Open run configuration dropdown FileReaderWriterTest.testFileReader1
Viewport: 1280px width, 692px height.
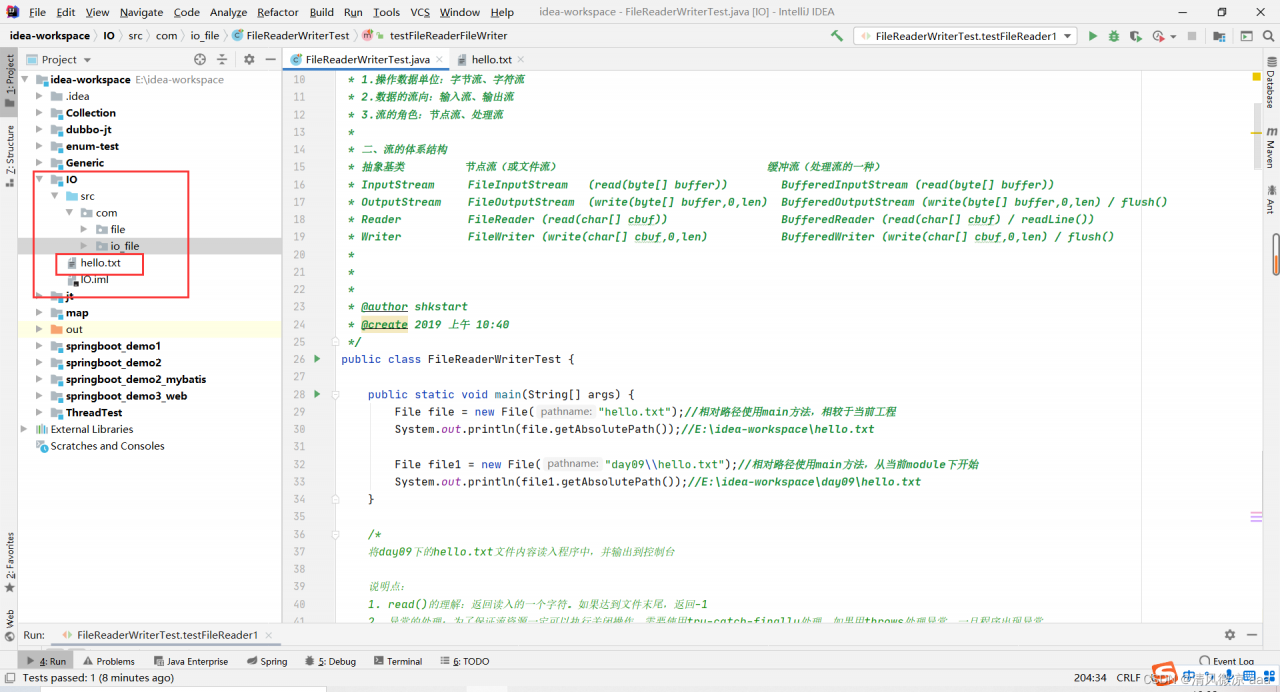point(965,36)
